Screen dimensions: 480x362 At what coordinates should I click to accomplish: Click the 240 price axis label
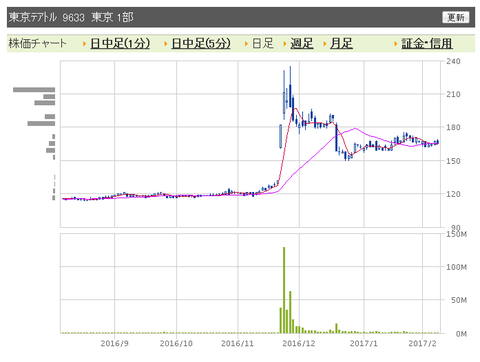(453, 61)
